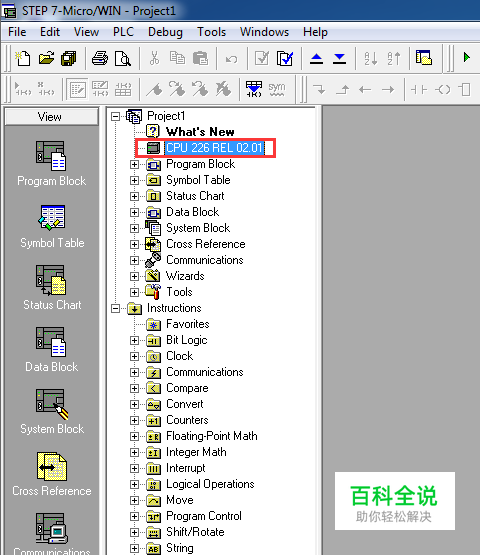The height and width of the screenshot is (555, 480).
Task: Expand the Status Chart tree node
Action: [134, 196]
